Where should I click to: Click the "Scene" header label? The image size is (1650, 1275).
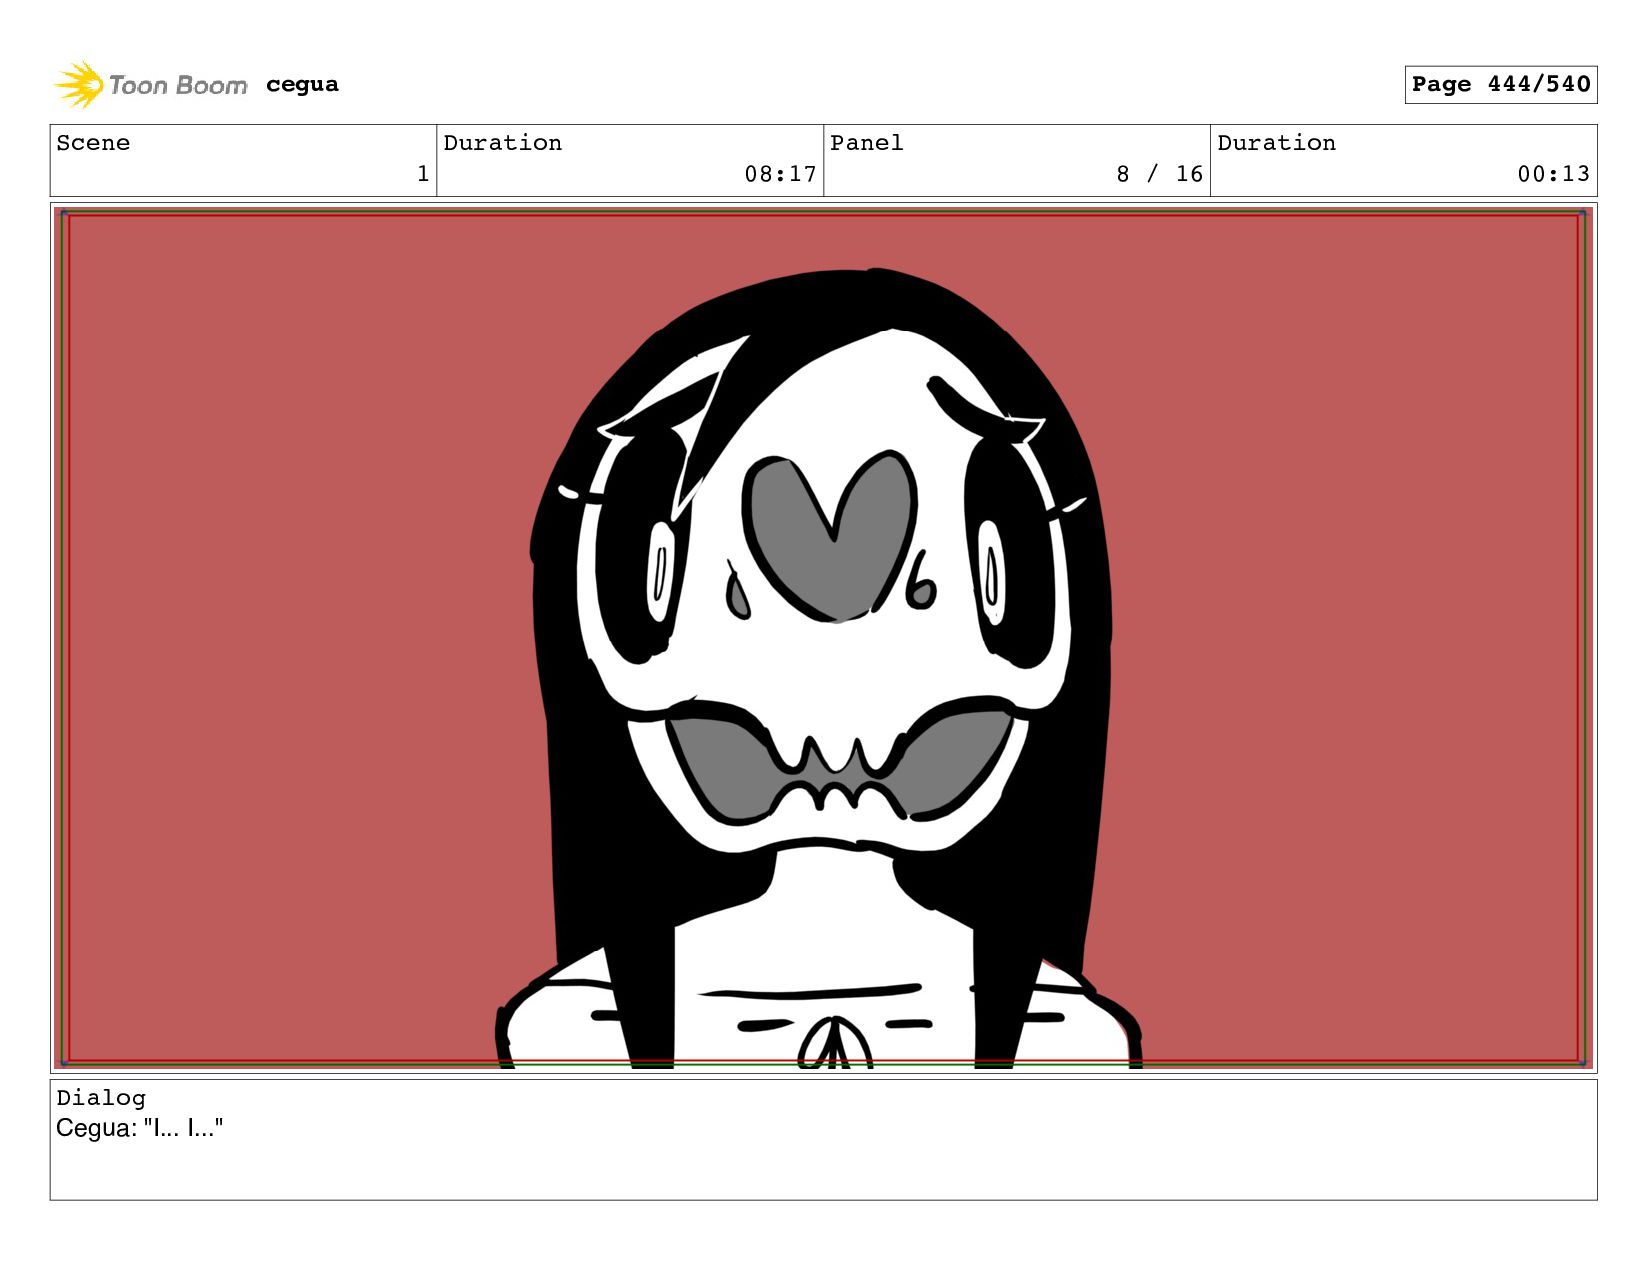[x=93, y=143]
